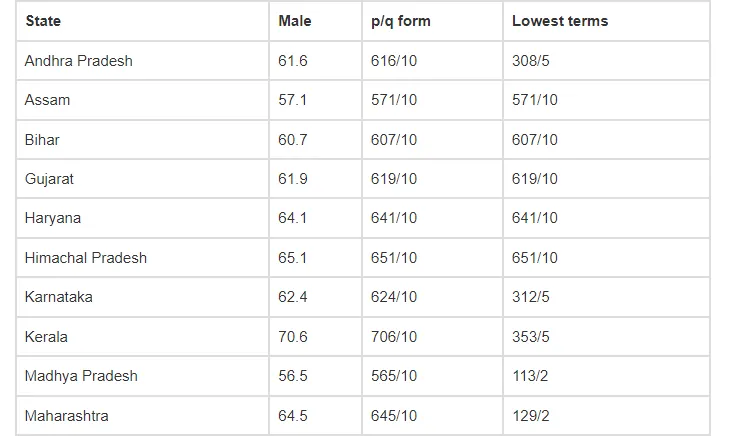Viewport: 729px width, 436px height.
Task: Click the Bihar row label
Action: pyautogui.click(x=42, y=140)
